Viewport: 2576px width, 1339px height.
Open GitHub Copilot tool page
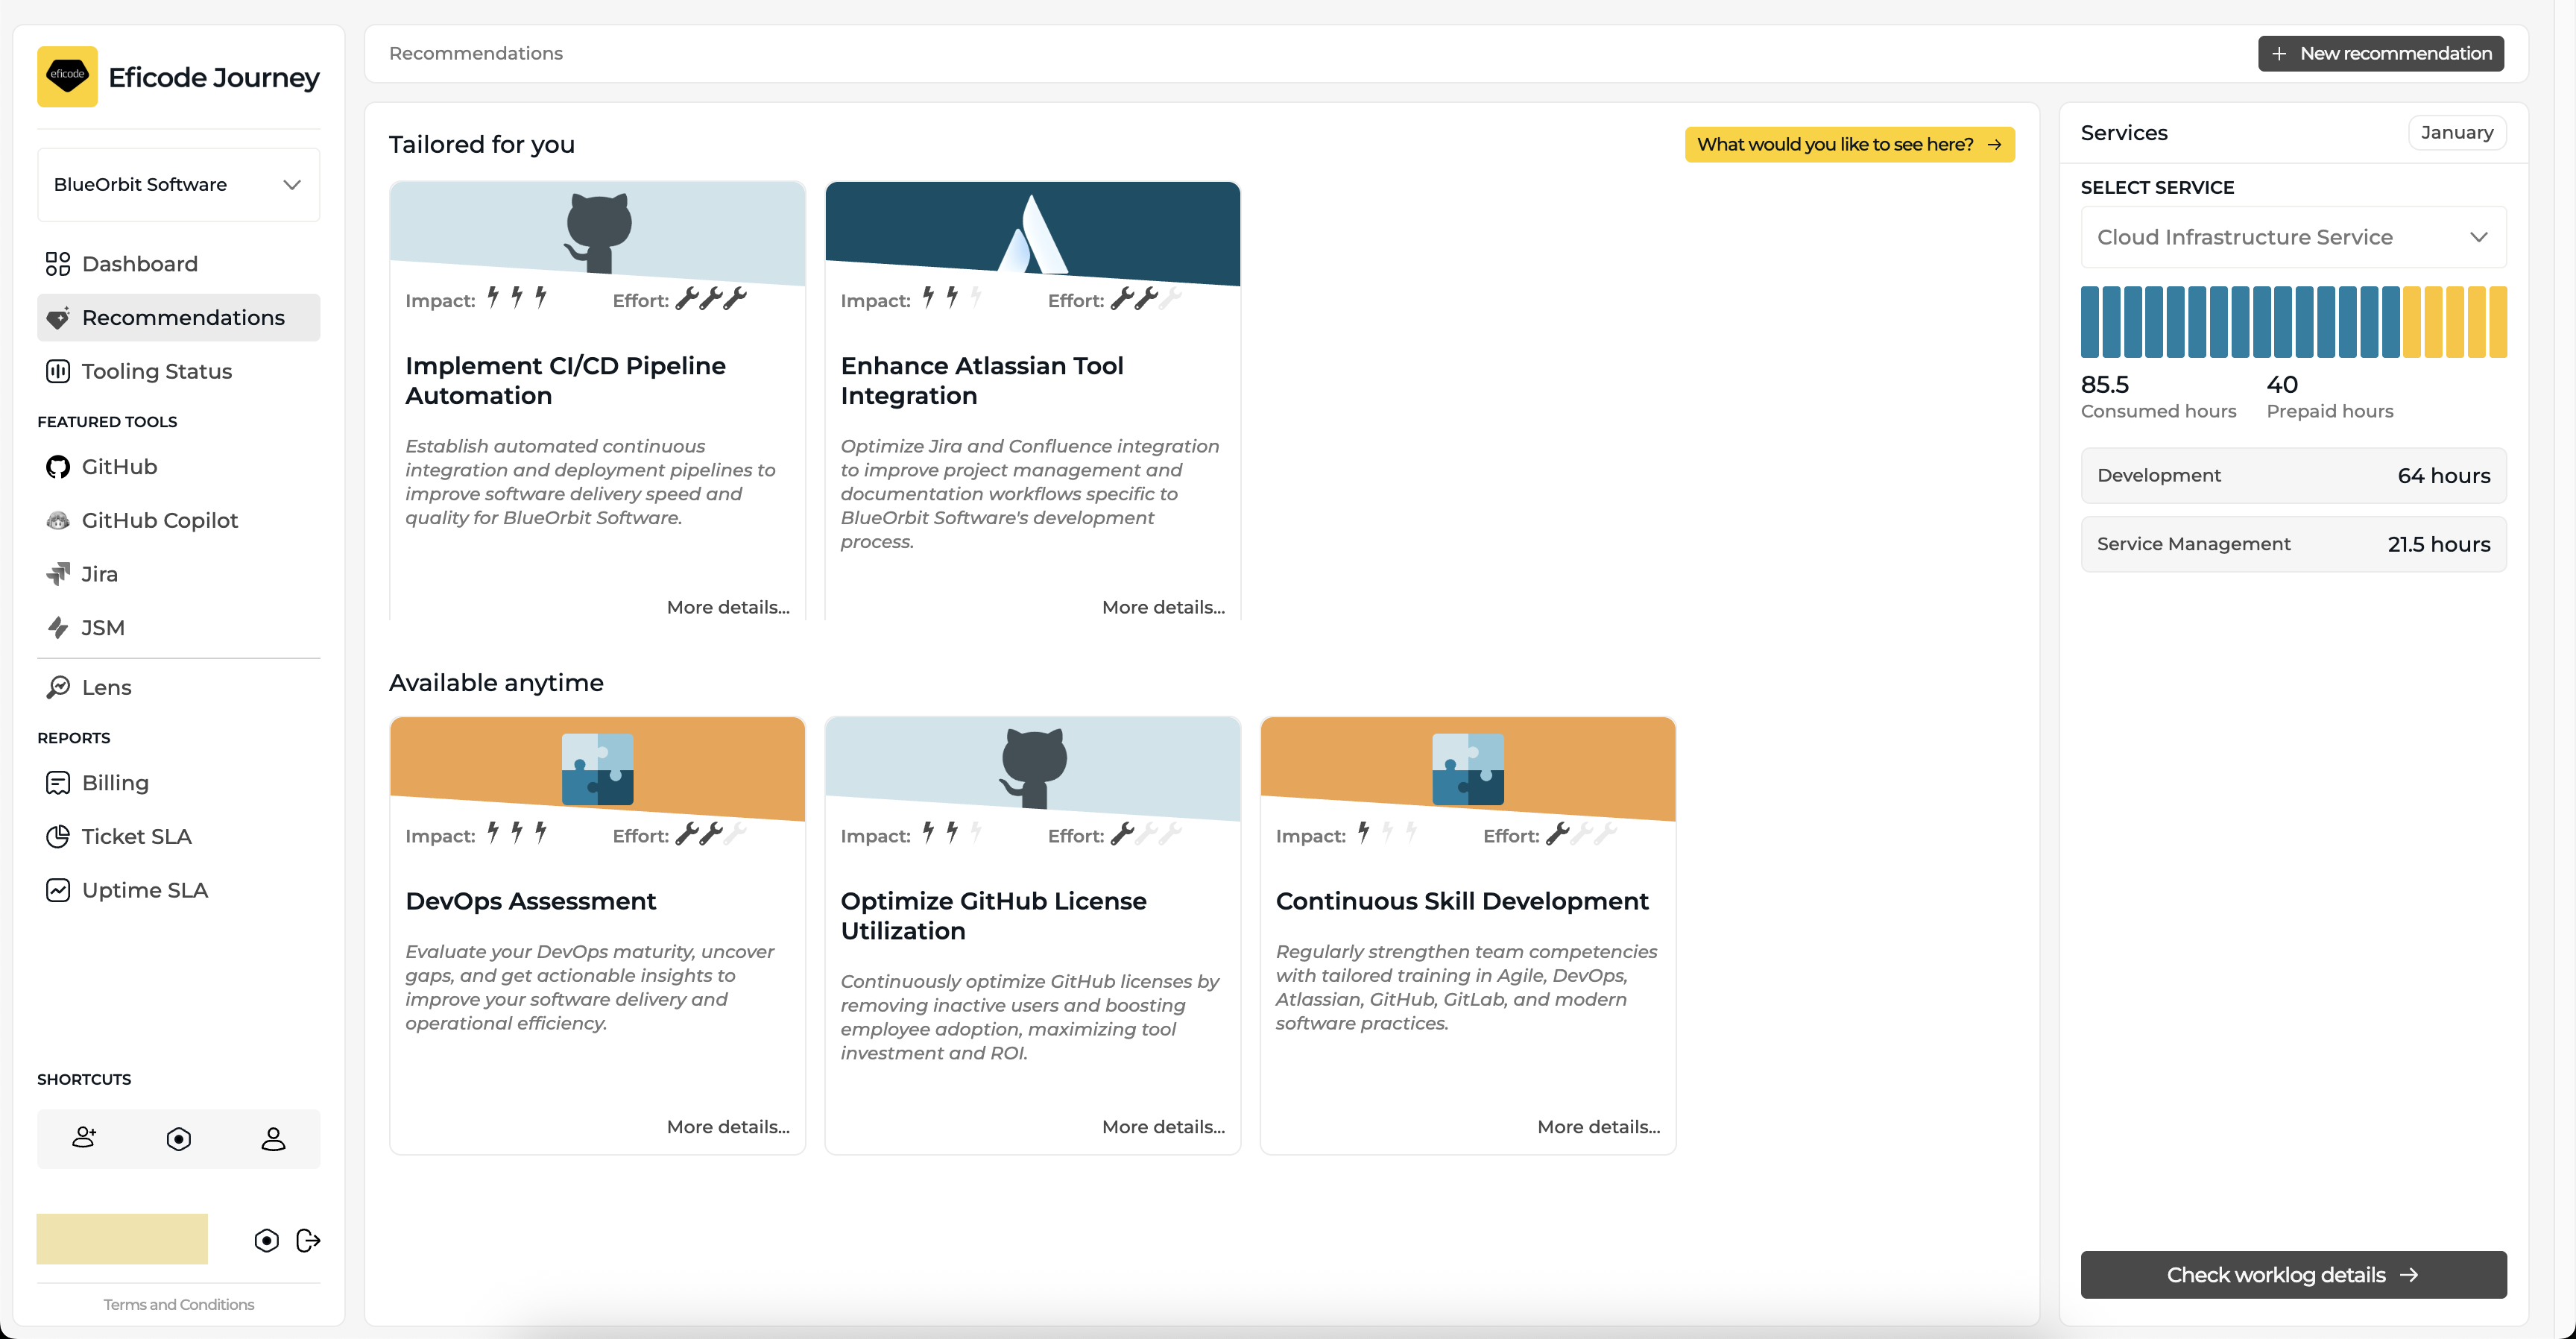tap(159, 520)
